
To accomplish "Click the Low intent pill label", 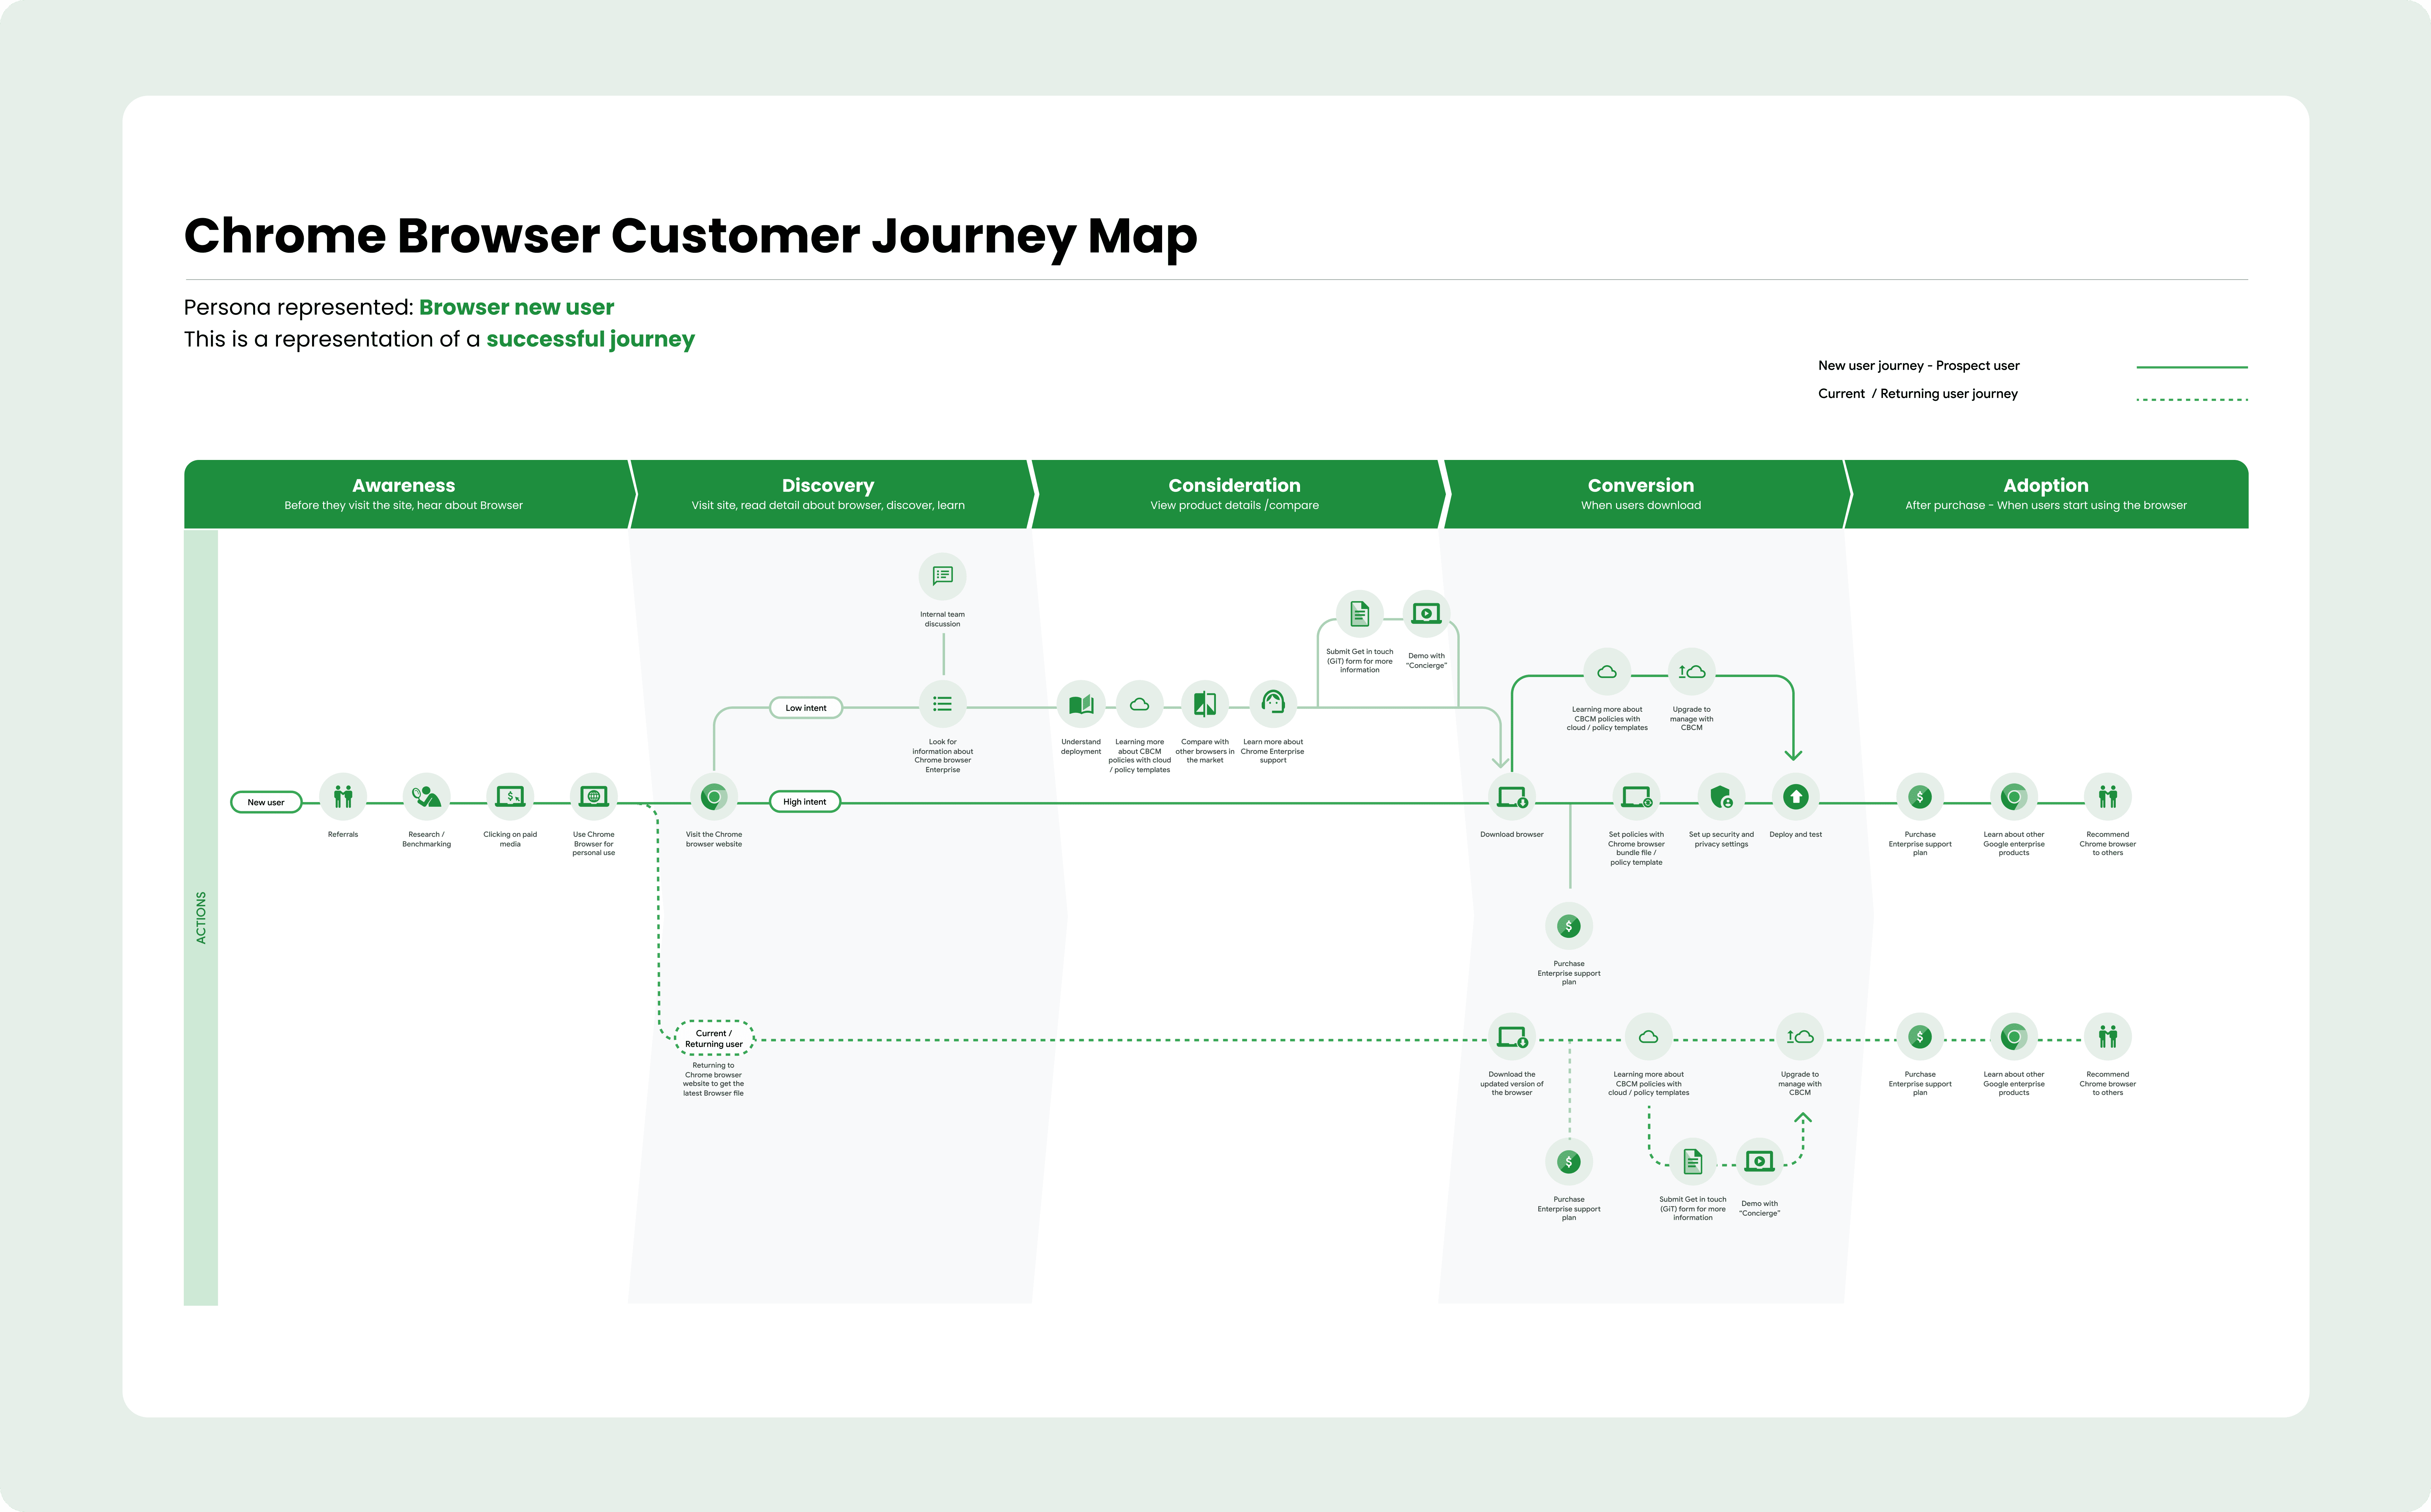I will click(806, 708).
